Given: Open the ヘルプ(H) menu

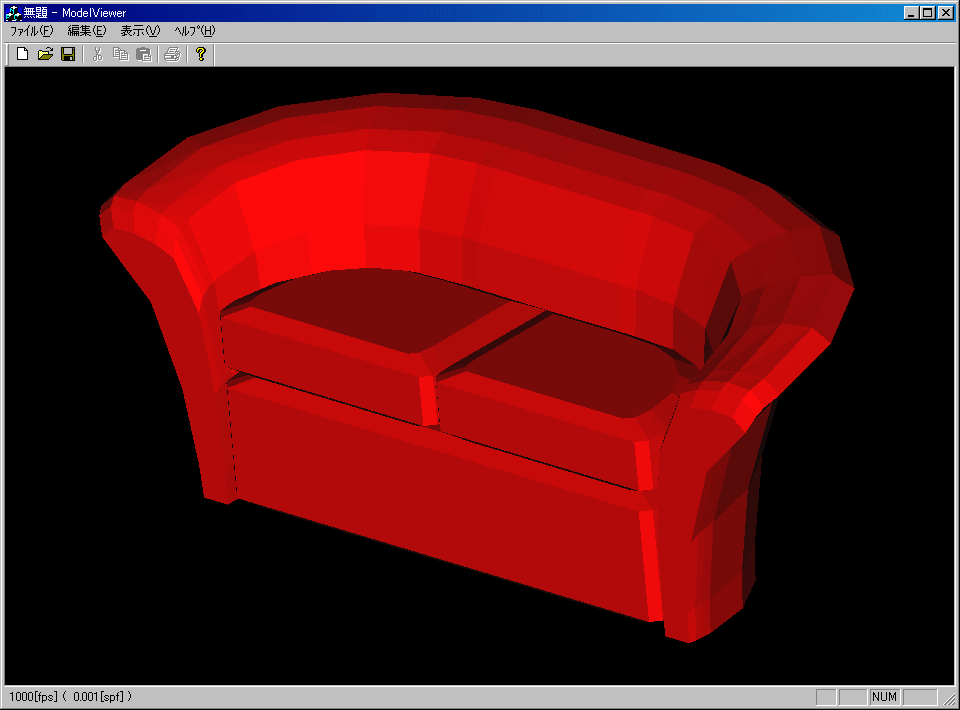Looking at the screenshot, I should tap(195, 31).
